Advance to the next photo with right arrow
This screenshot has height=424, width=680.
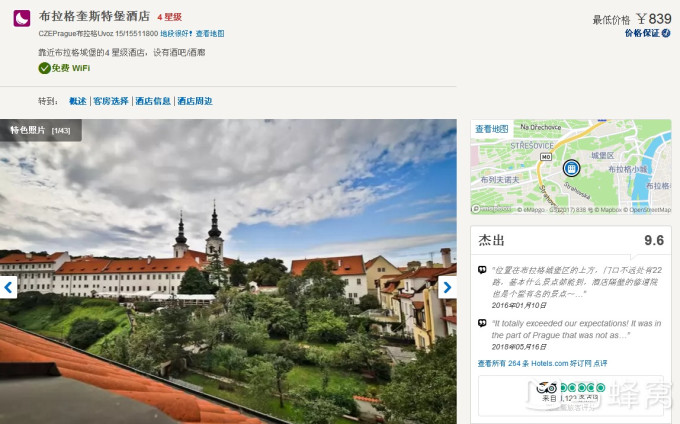pyautogui.click(x=447, y=287)
